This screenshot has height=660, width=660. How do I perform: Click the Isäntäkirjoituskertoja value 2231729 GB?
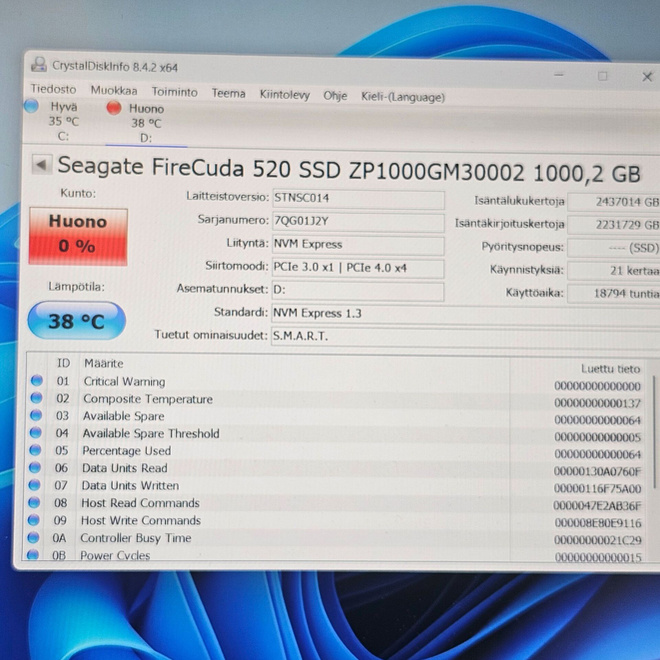point(614,225)
